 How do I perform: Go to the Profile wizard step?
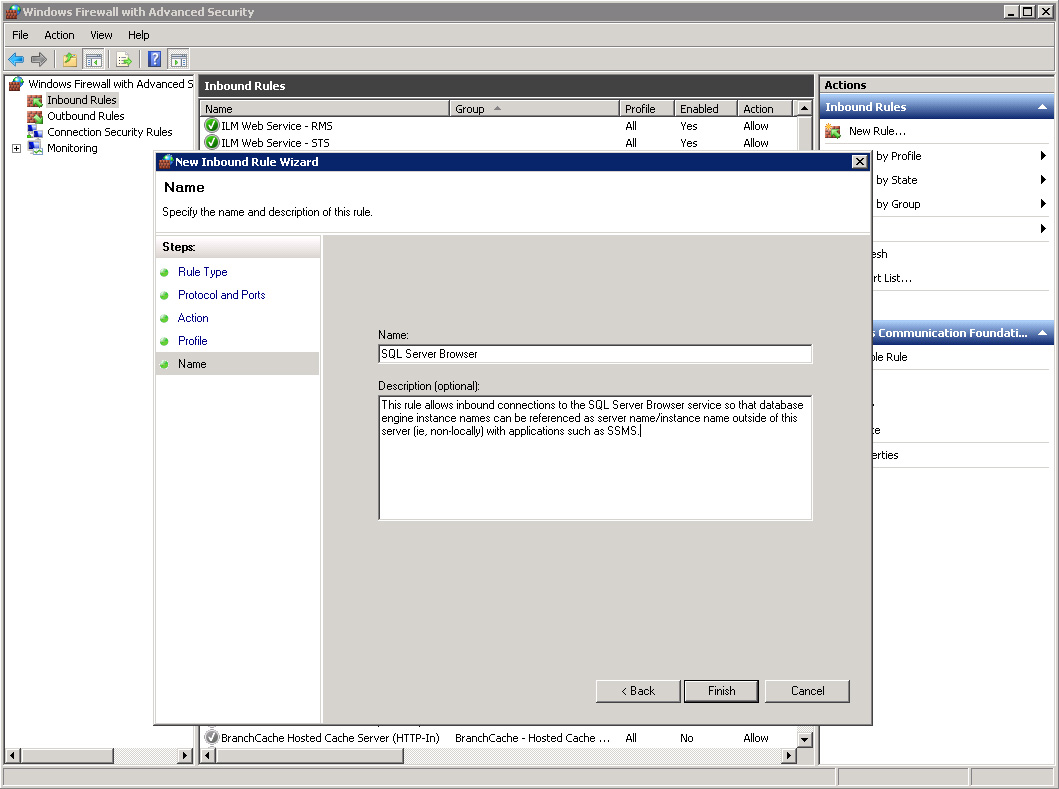click(x=192, y=340)
